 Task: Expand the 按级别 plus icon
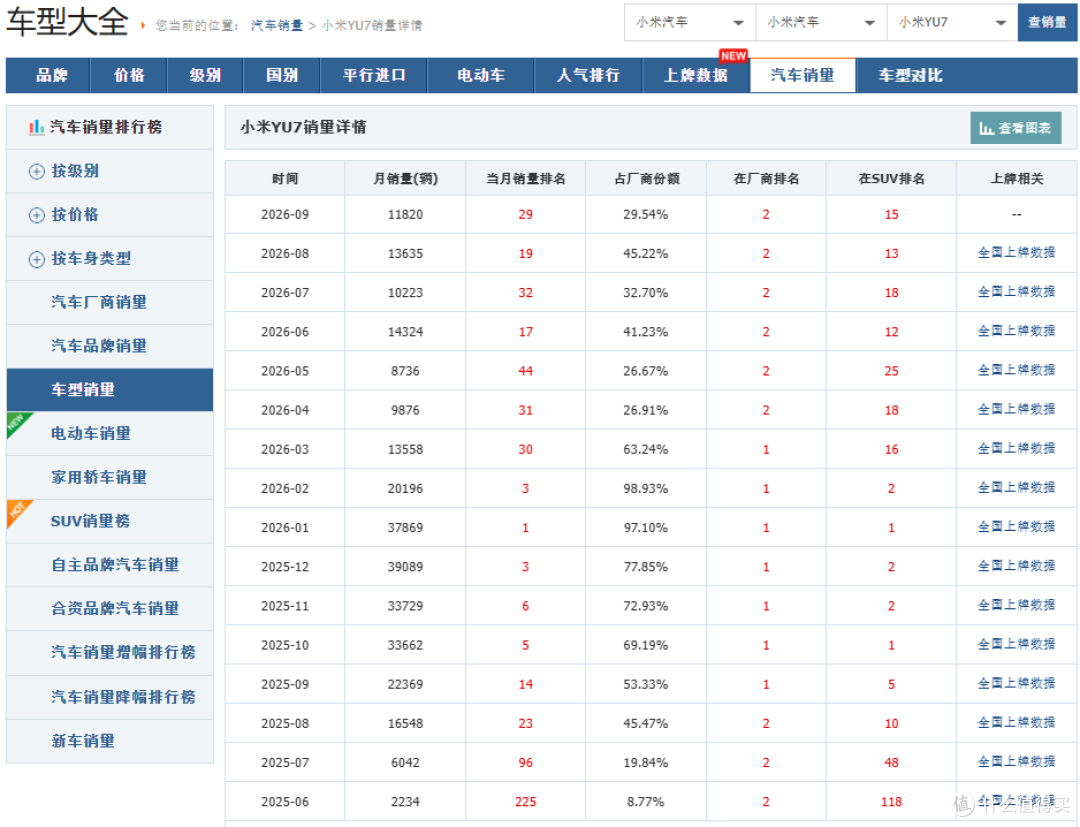coord(37,171)
